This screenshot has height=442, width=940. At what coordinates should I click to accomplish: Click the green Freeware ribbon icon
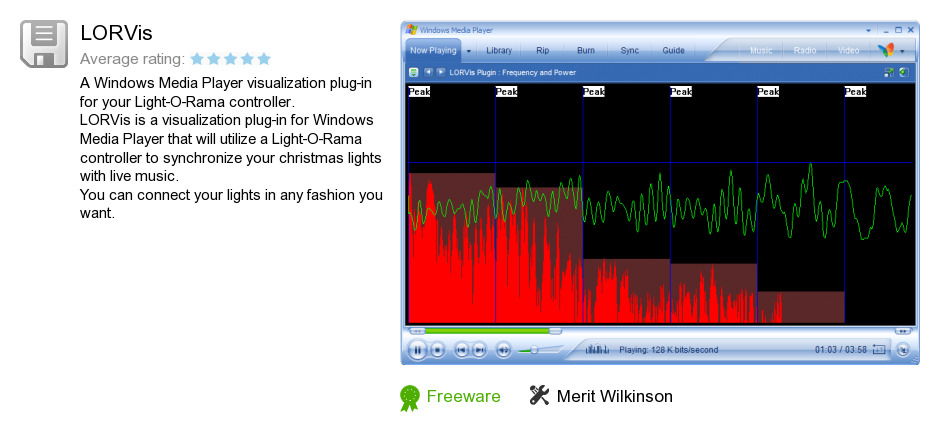410,398
